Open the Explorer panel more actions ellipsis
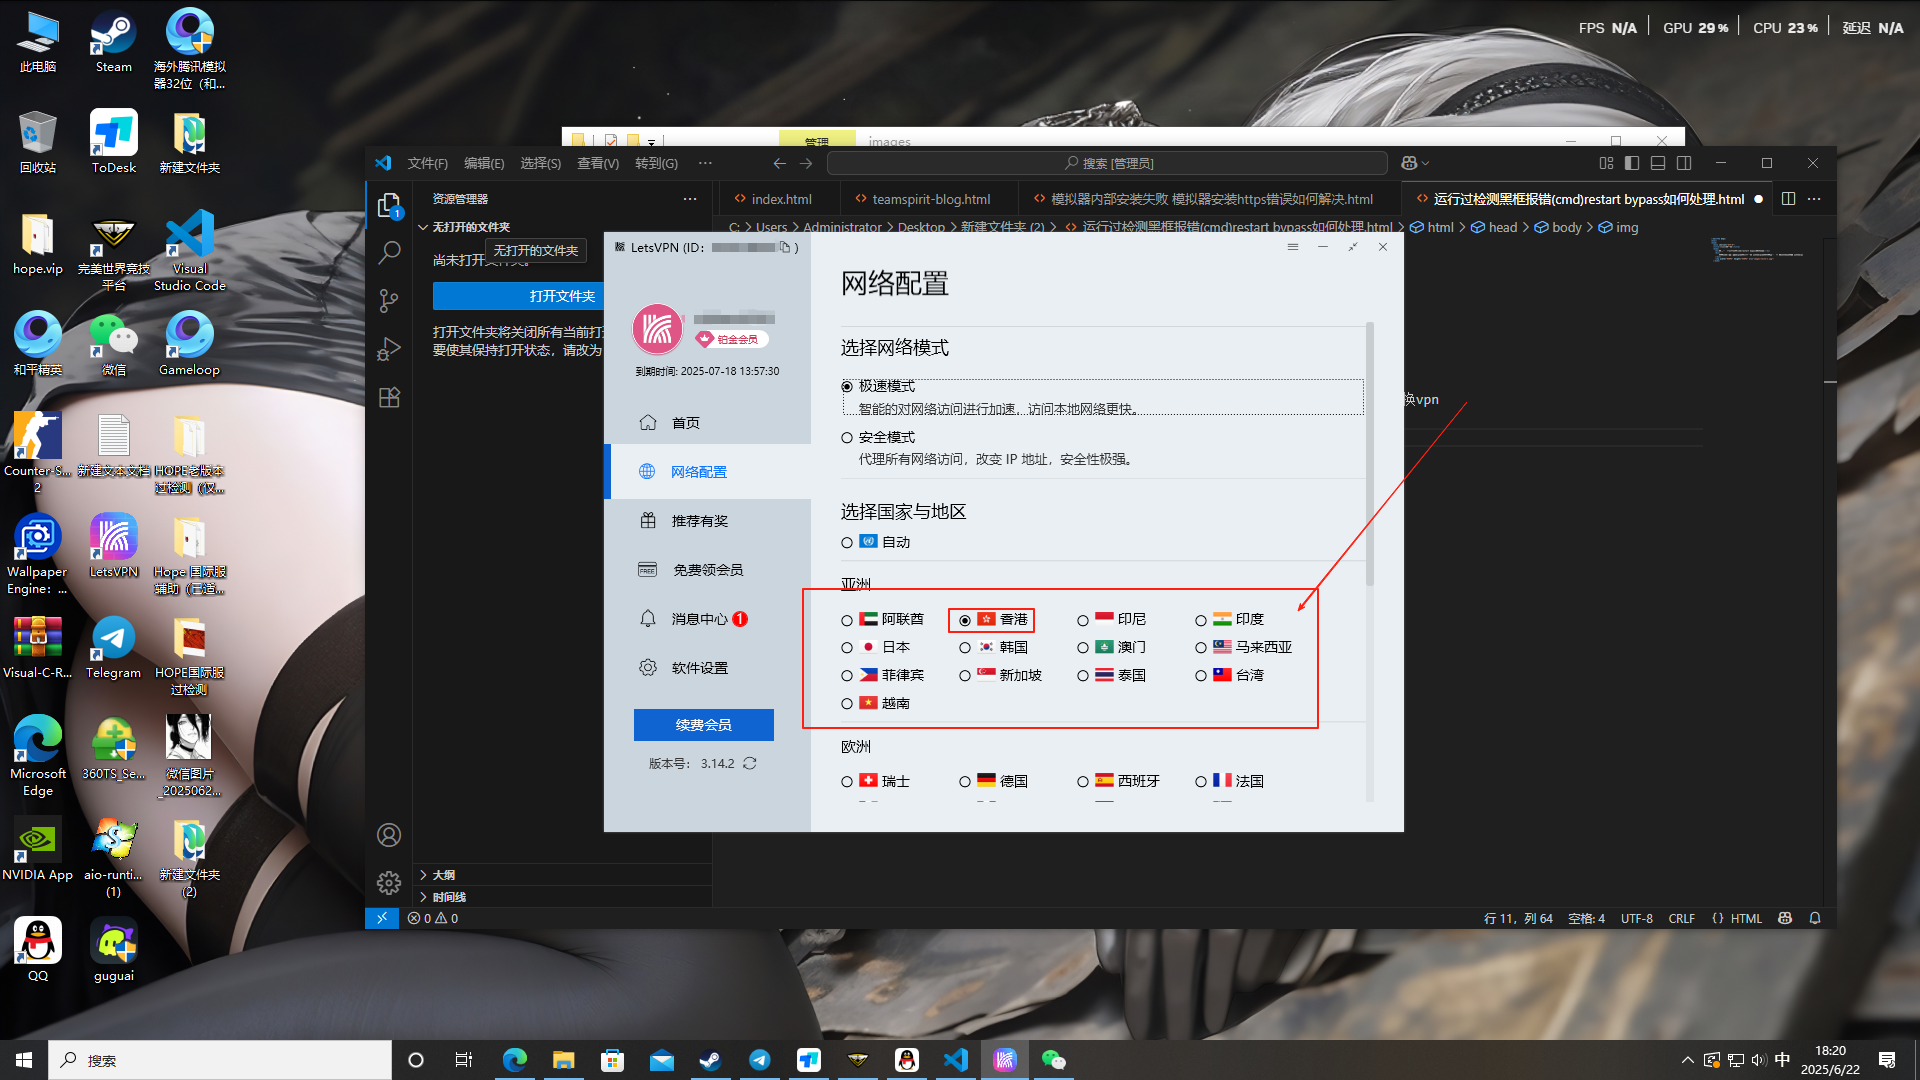 tap(690, 199)
